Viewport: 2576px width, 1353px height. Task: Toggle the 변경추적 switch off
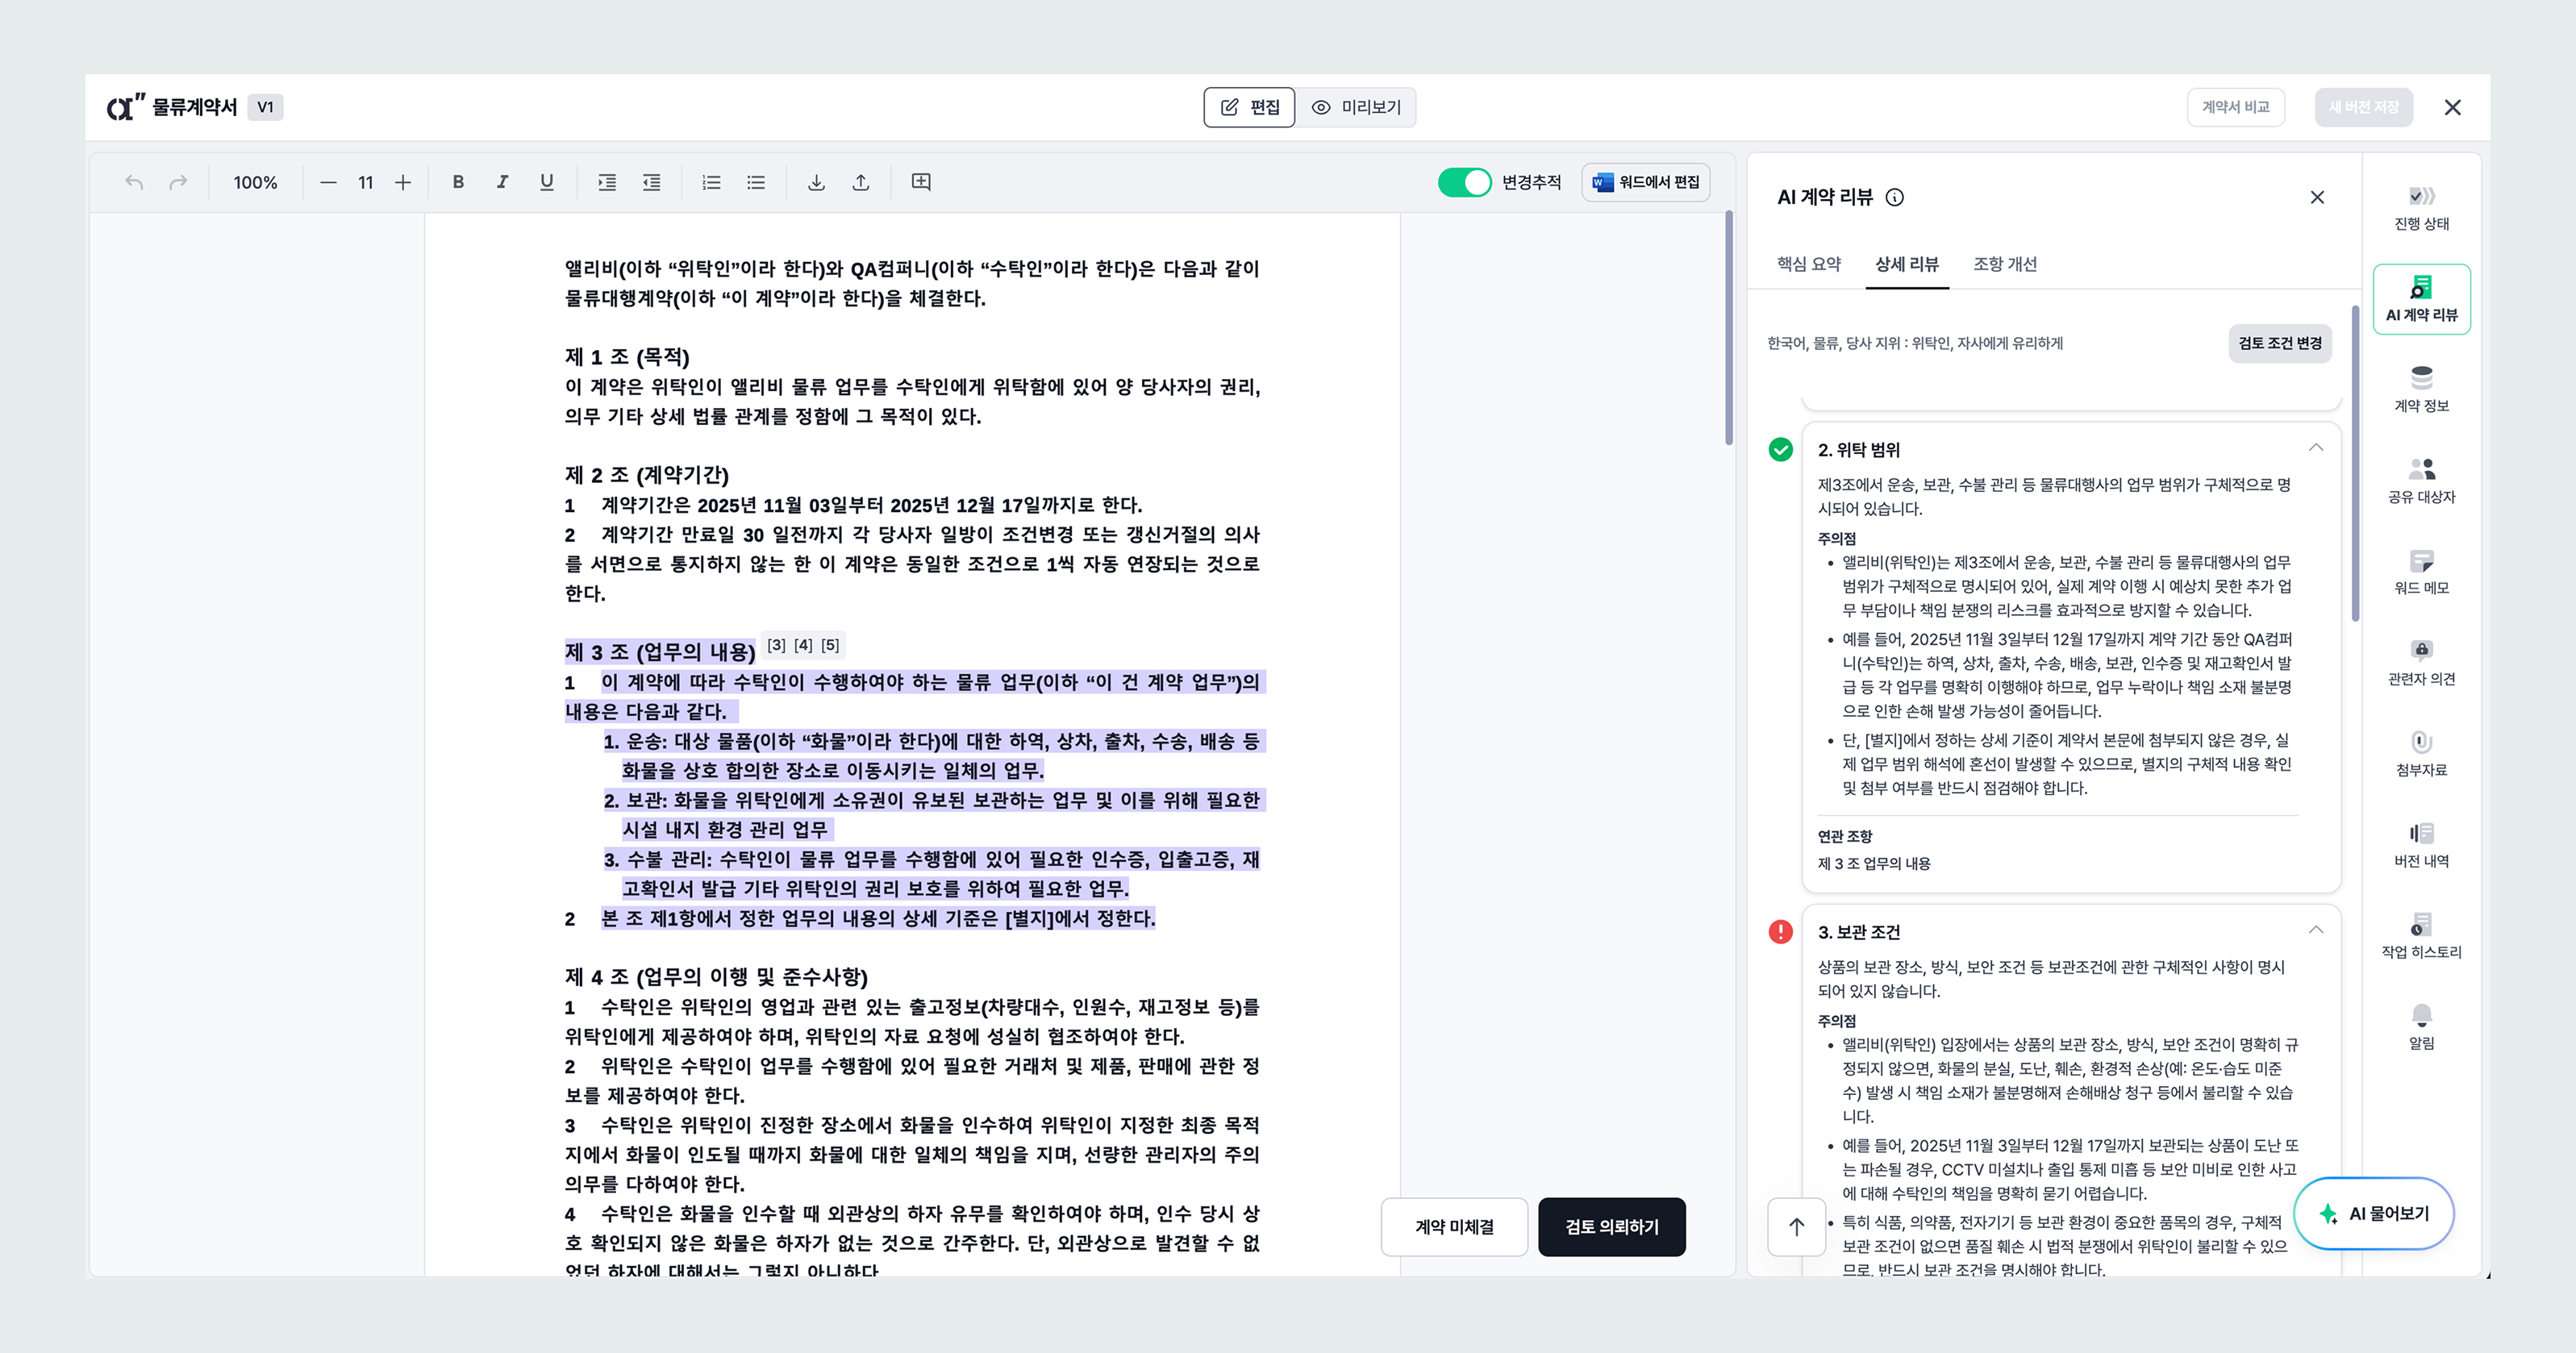pos(1464,182)
